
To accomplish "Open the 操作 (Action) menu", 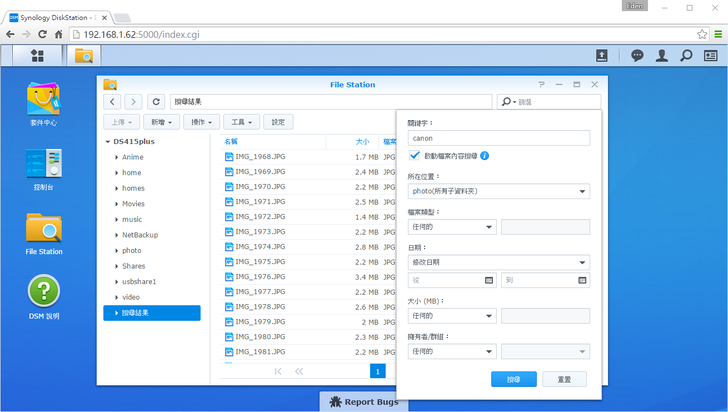I will [x=200, y=122].
